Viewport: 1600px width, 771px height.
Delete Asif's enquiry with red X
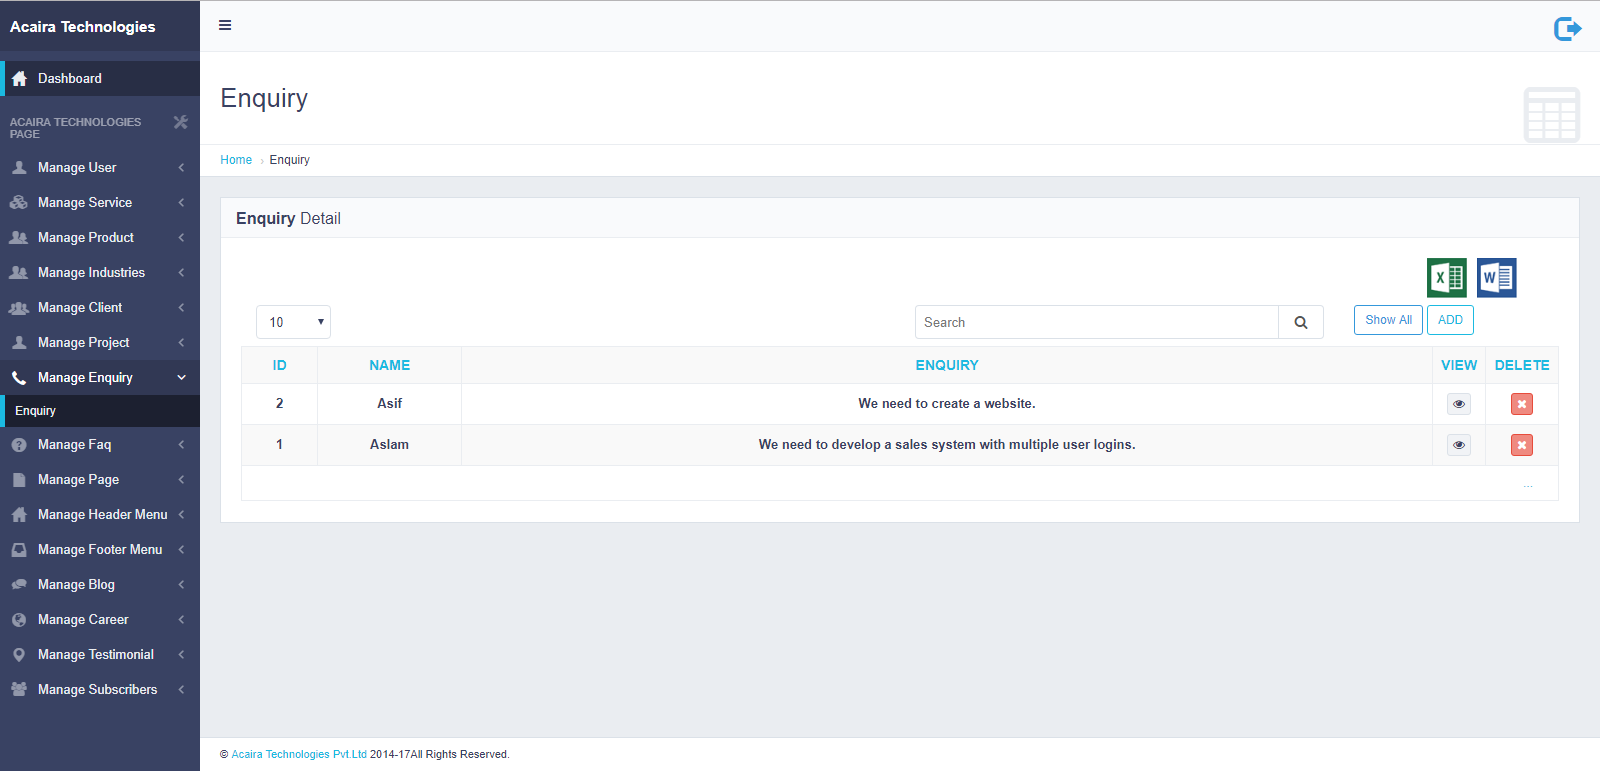click(x=1521, y=404)
